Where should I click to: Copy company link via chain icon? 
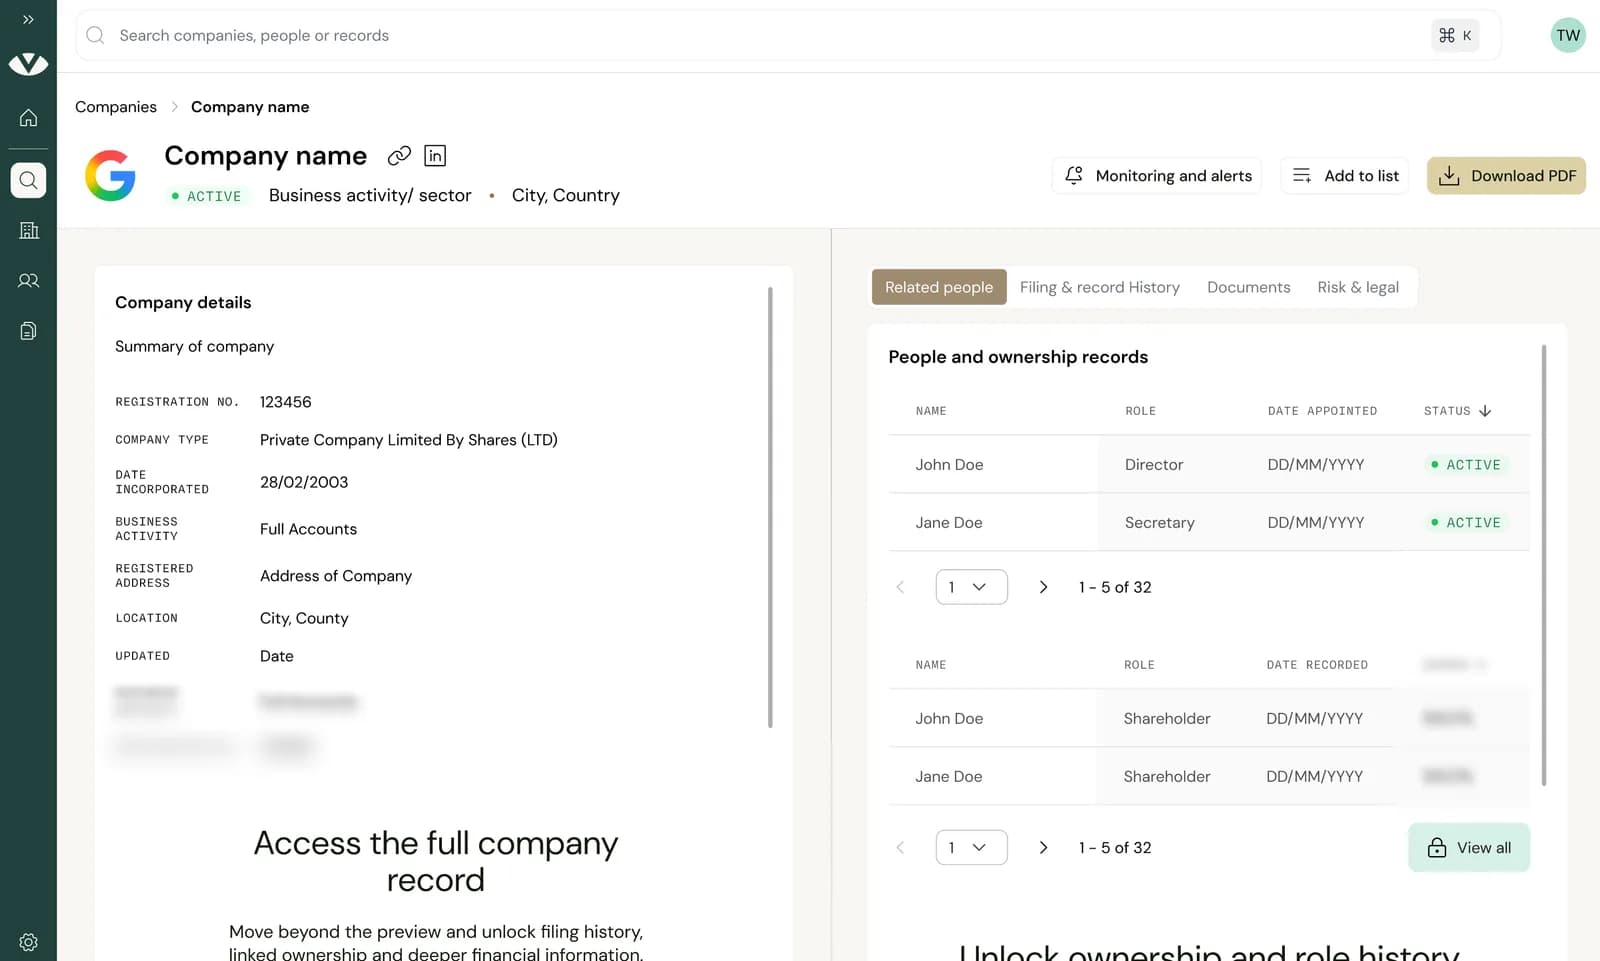399,155
